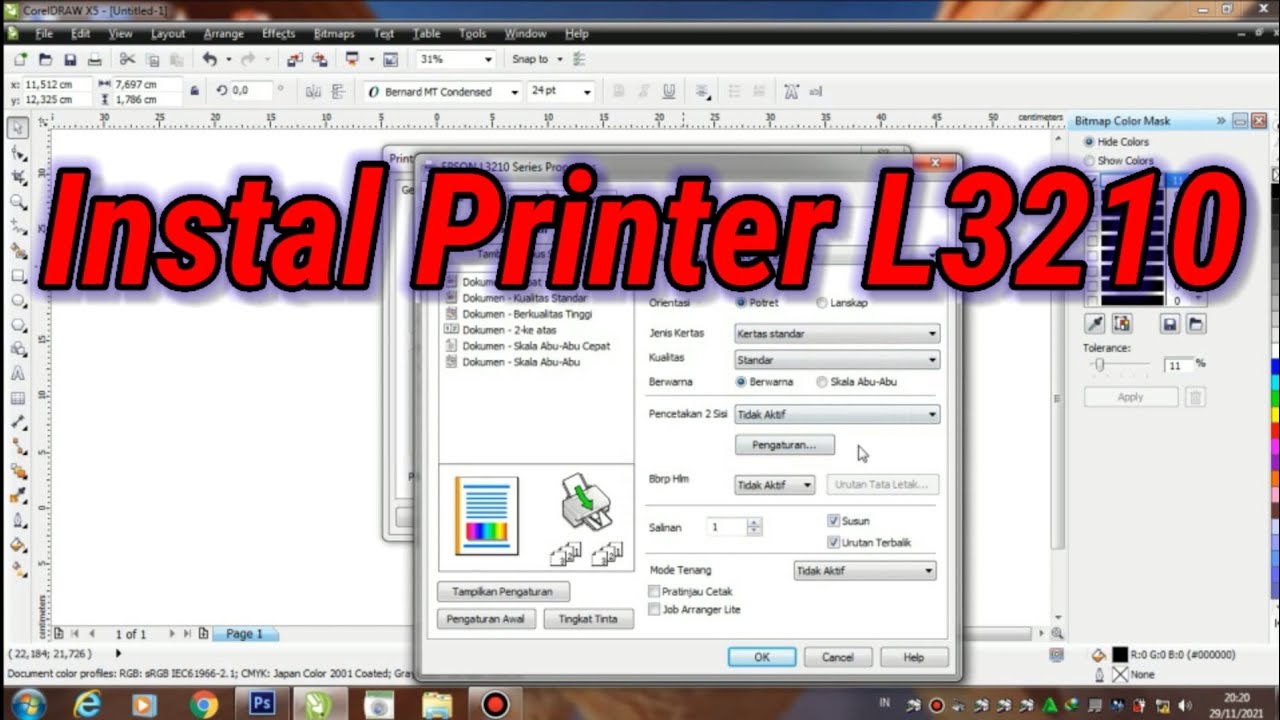Enable the Job Arranger Lite checkbox
Image resolution: width=1280 pixels, height=720 pixels.
[654, 609]
